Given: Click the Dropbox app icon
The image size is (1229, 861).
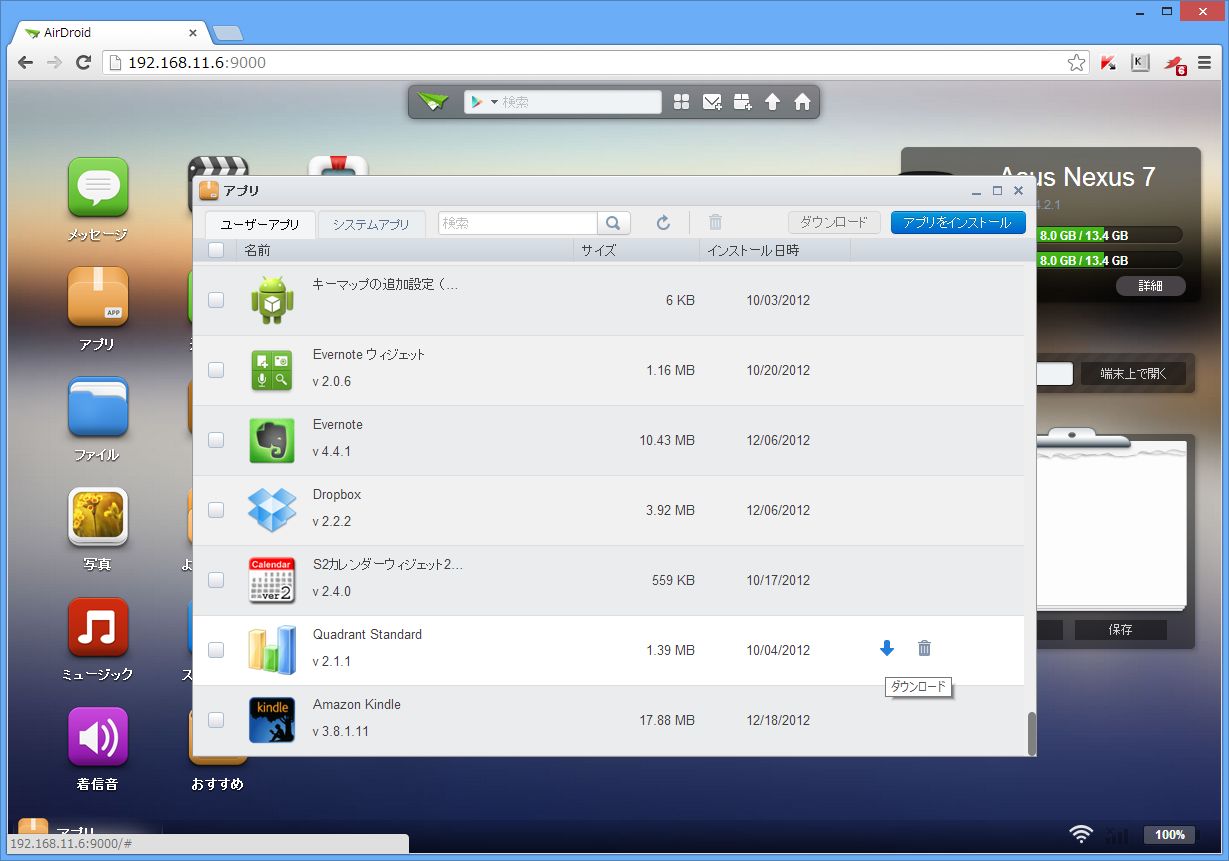Looking at the screenshot, I should point(272,510).
